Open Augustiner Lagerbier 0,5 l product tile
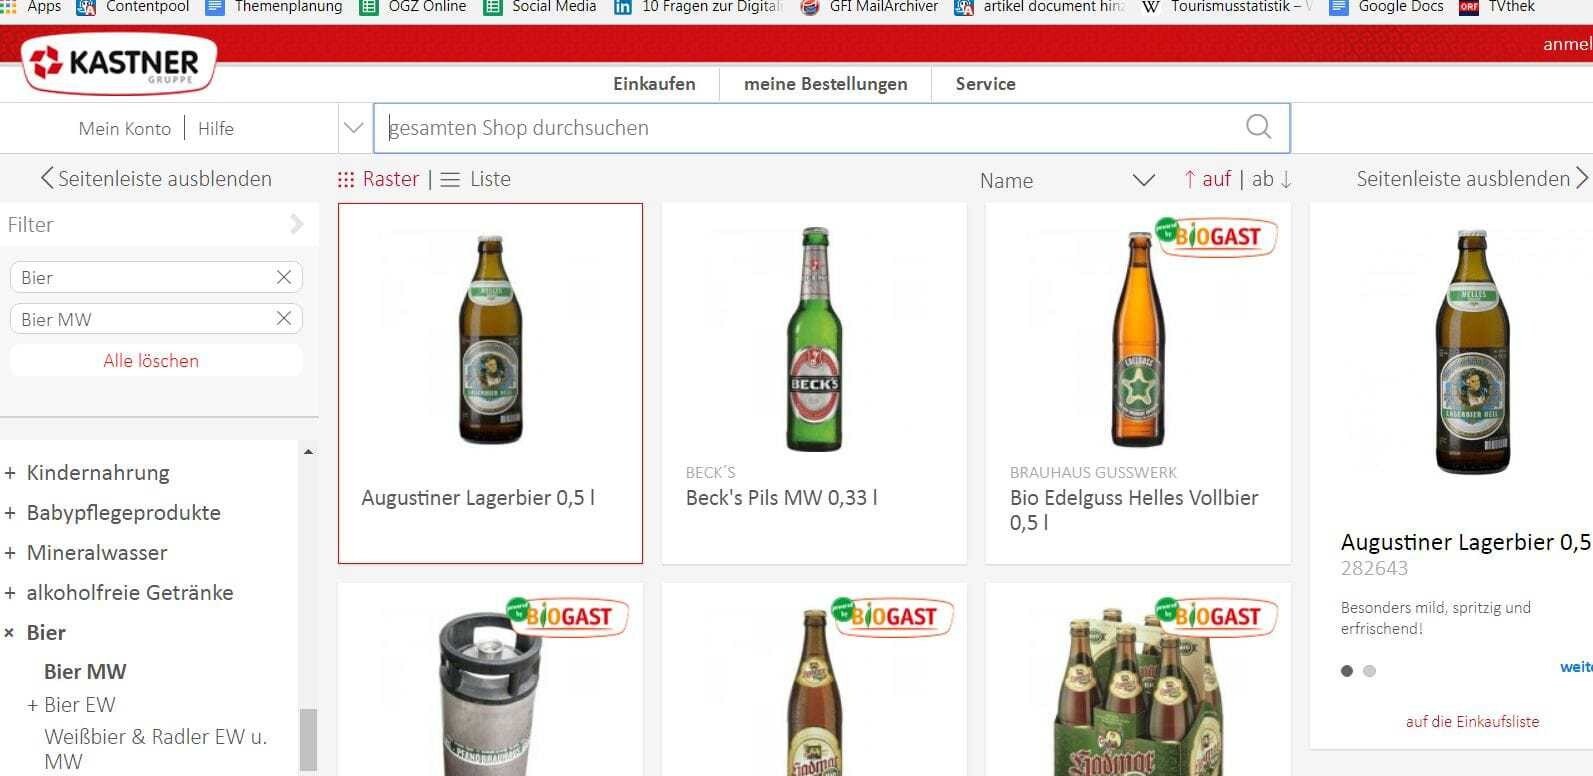 (490, 383)
